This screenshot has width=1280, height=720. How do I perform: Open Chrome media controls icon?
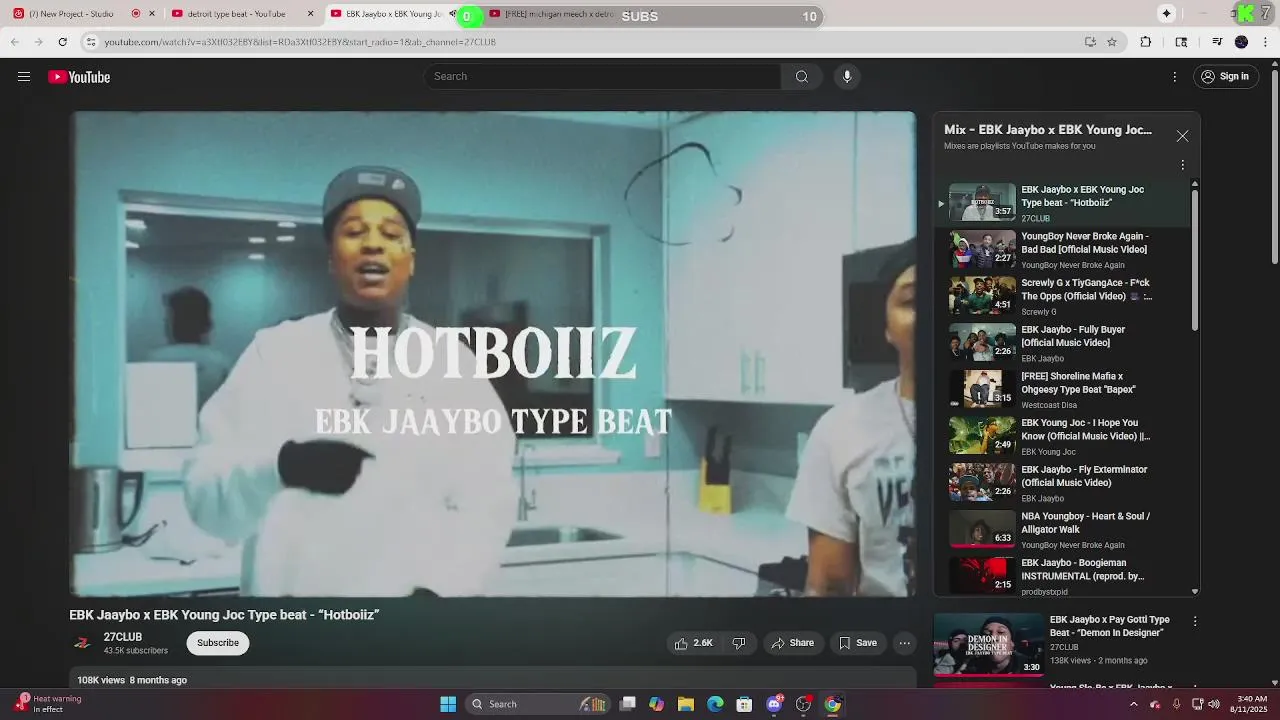coord(1217,42)
